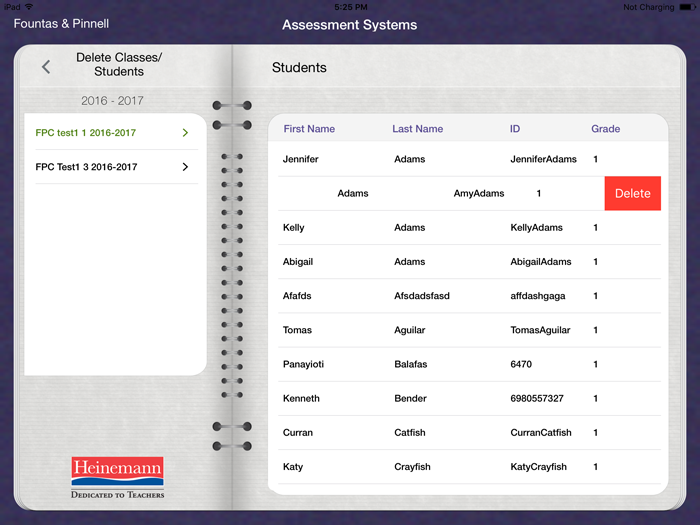700x525 pixels.
Task: Click the ID column header
Action: pos(515,129)
